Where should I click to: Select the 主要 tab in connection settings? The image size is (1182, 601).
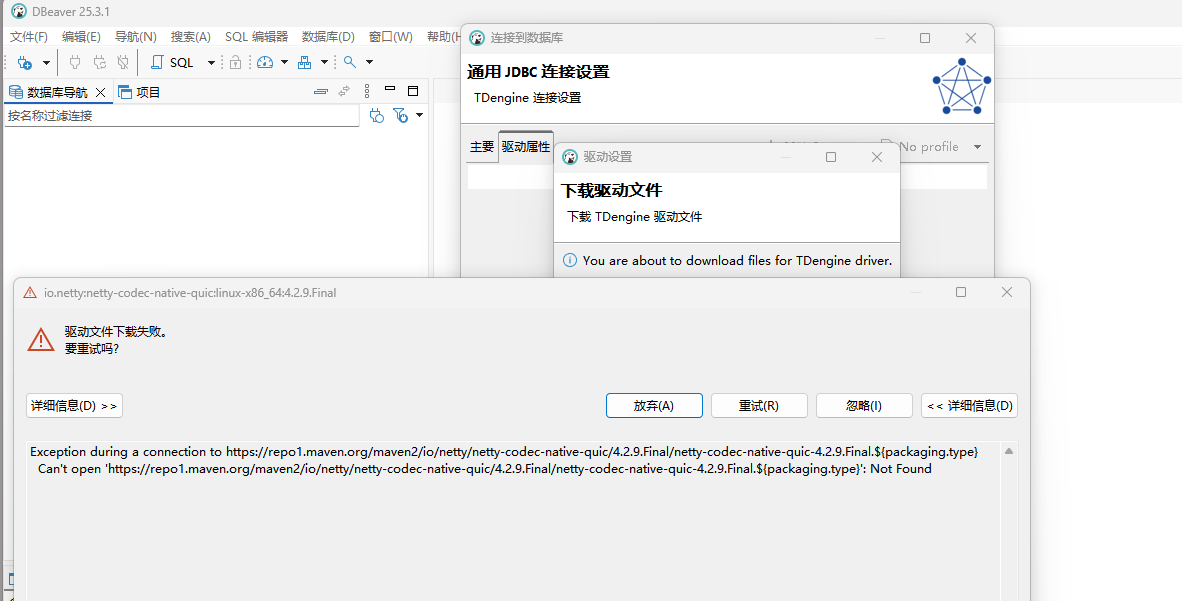coord(482,147)
